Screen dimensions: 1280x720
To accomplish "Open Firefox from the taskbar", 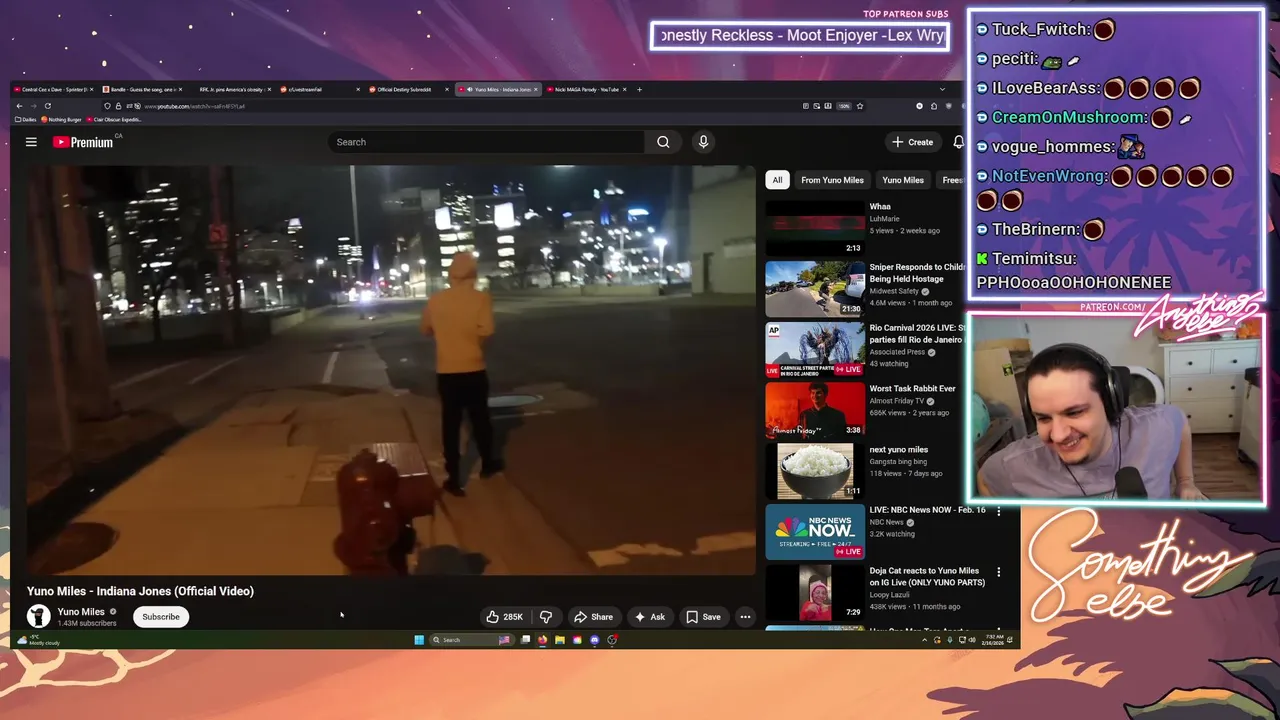I will (543, 640).
